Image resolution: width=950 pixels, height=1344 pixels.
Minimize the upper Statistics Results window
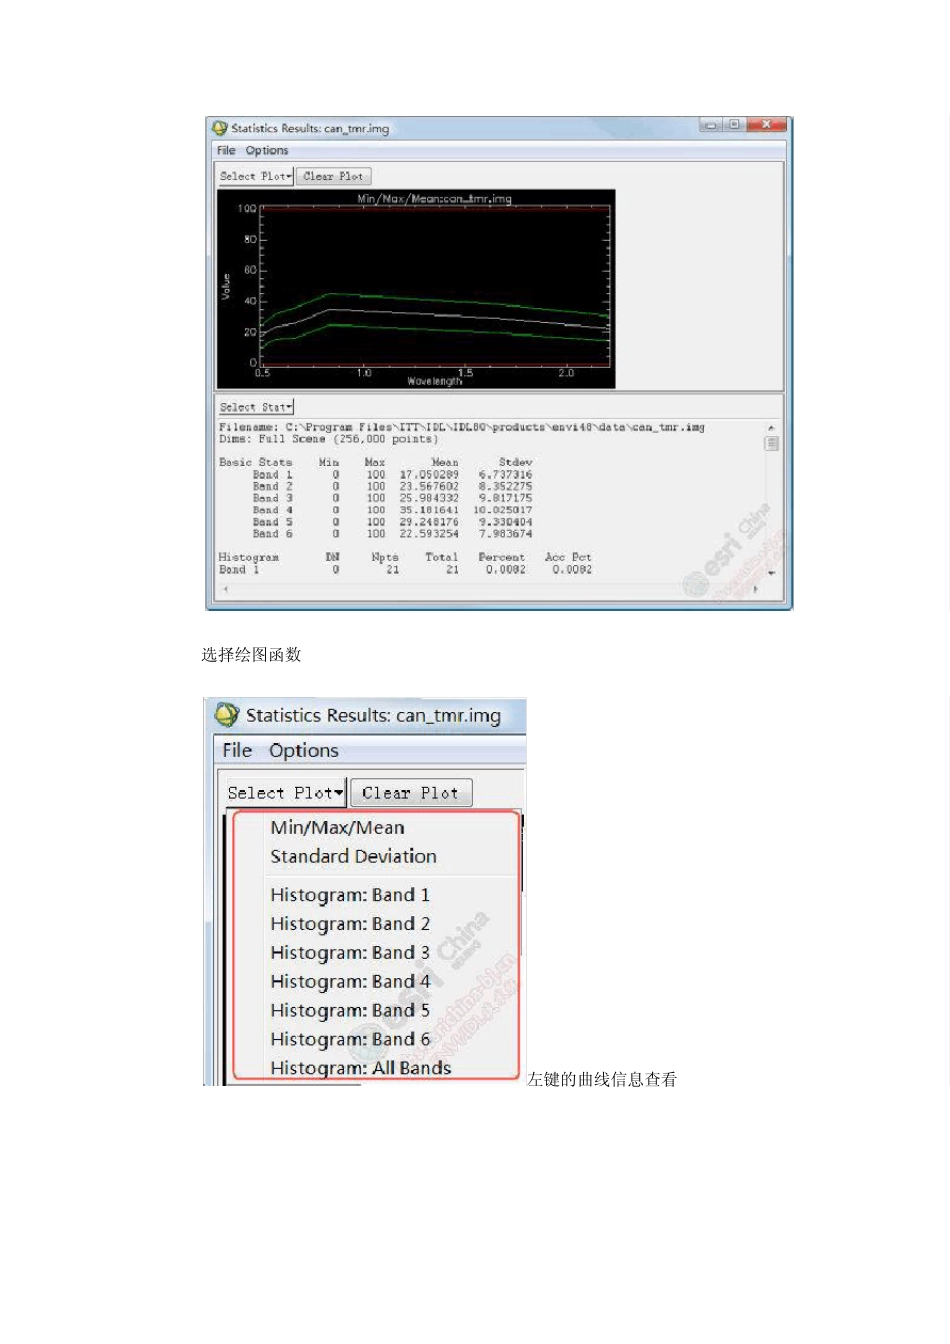tap(711, 125)
